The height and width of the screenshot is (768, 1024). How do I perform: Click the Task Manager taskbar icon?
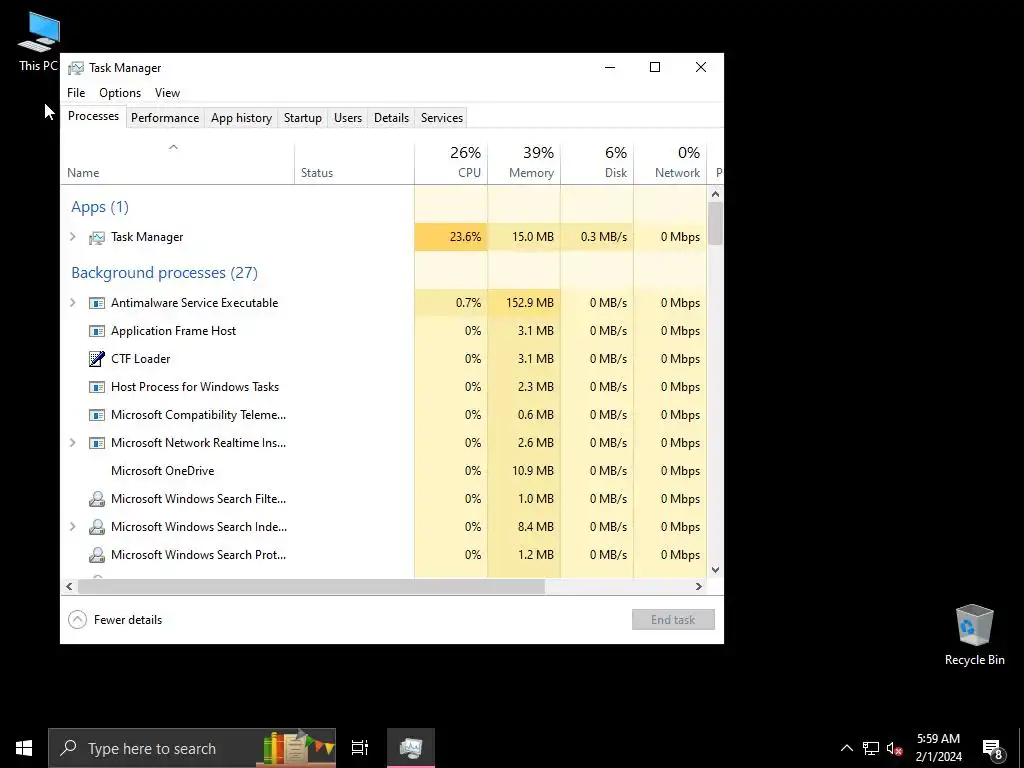[x=411, y=748]
